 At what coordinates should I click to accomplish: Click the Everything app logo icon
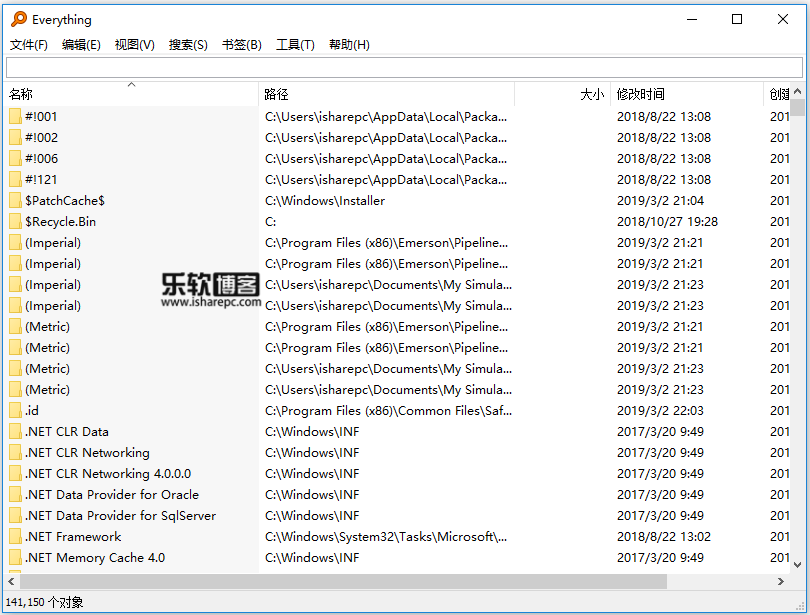pyautogui.click(x=19, y=19)
